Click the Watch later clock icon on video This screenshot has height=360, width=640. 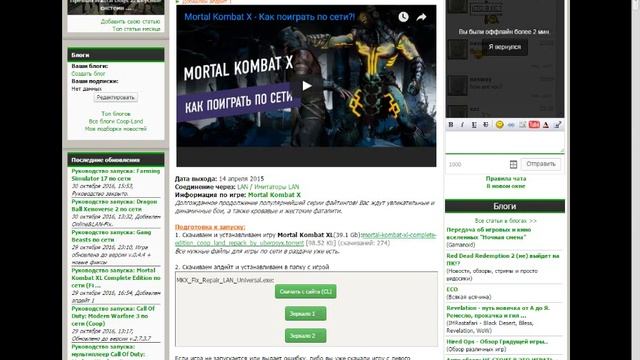point(403,17)
